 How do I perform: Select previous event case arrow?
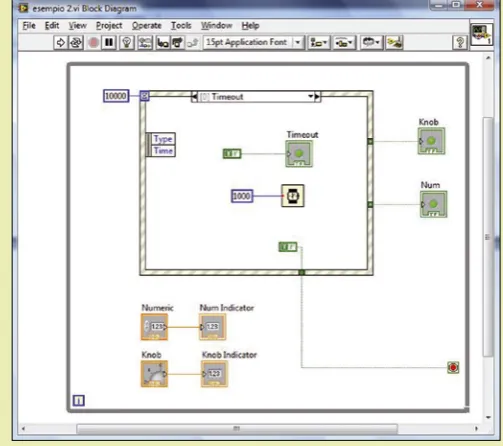pyautogui.click(x=194, y=97)
